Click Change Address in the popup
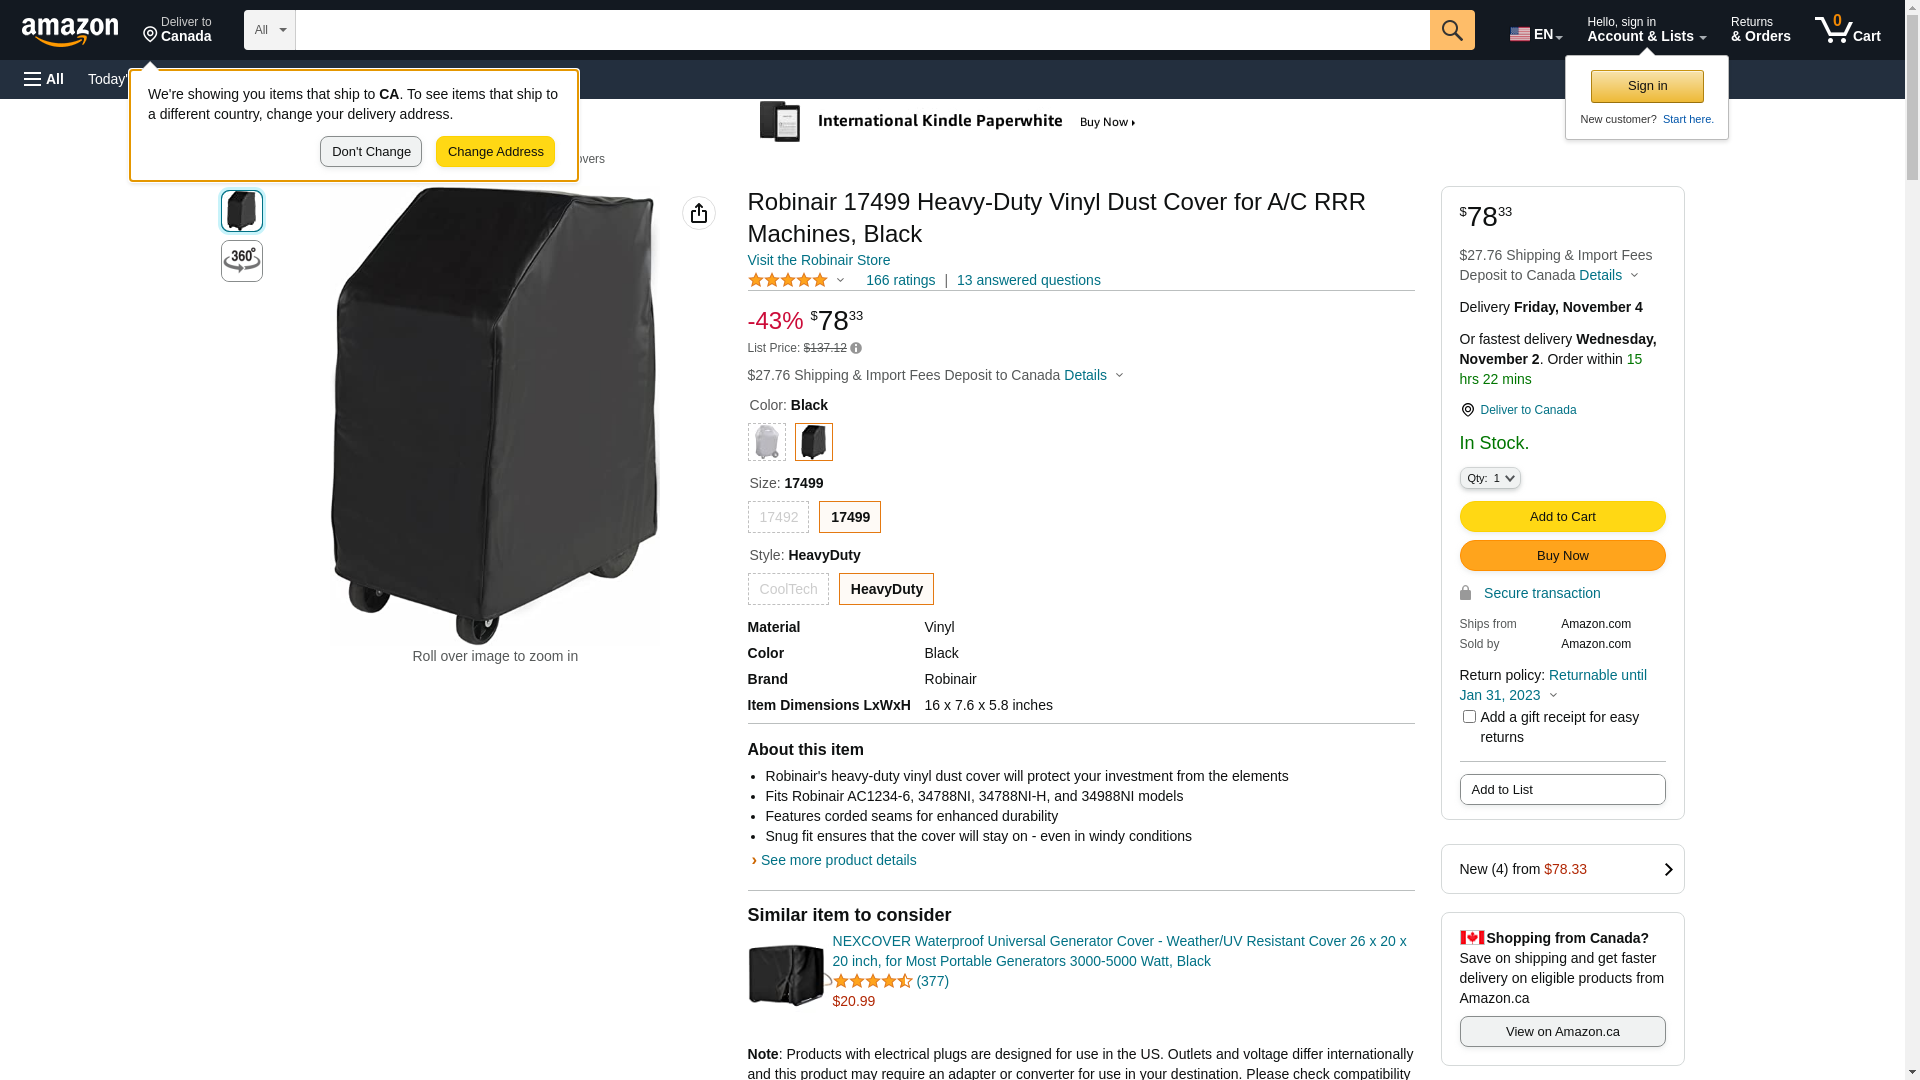The image size is (1920, 1080). 495,152
